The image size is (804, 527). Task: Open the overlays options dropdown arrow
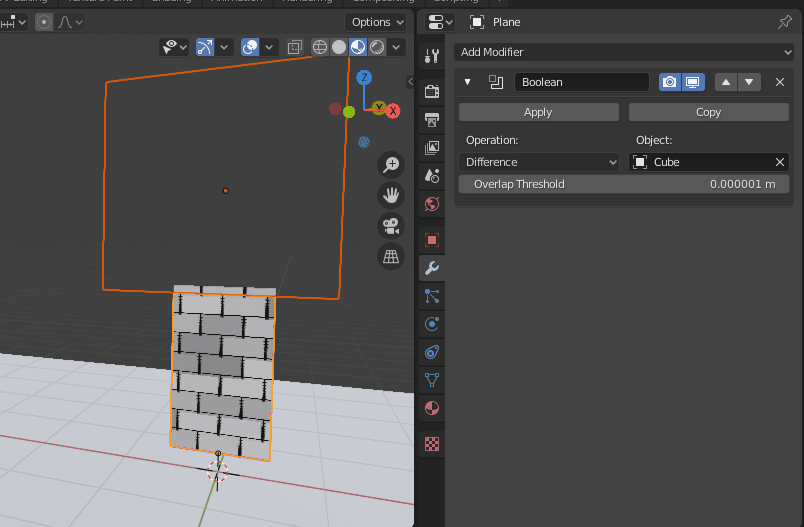(269, 47)
